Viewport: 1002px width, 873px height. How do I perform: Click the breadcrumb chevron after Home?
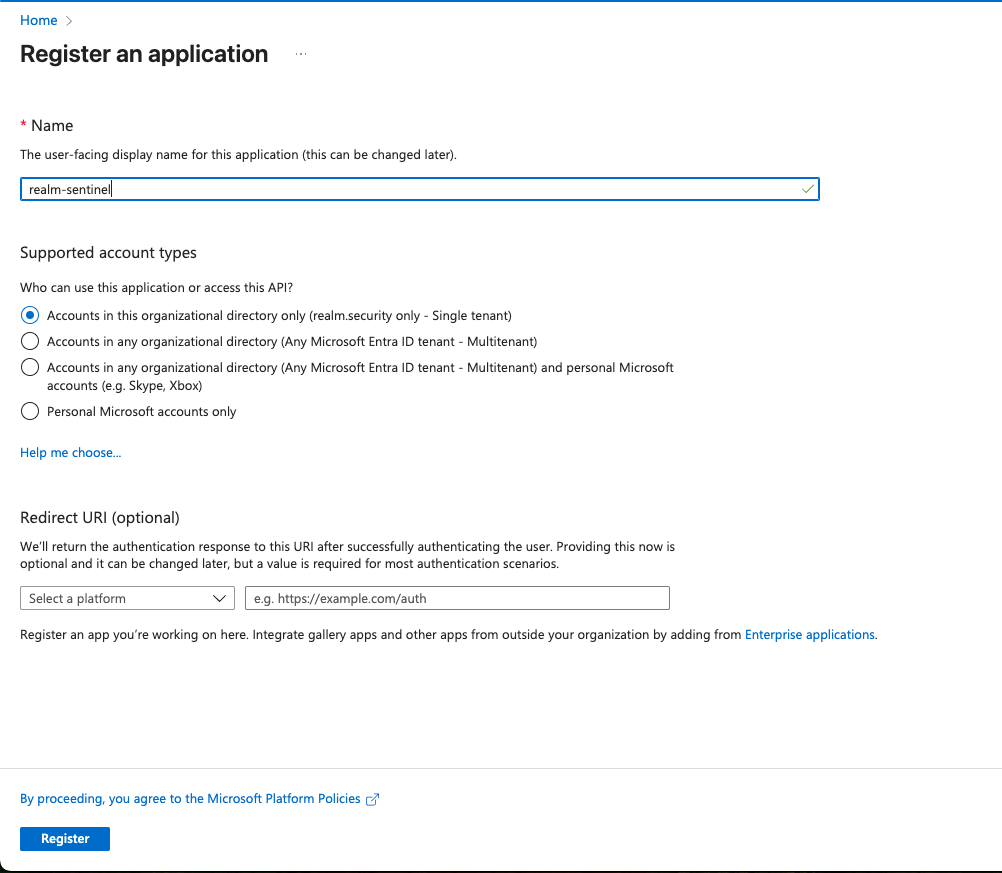click(x=69, y=21)
